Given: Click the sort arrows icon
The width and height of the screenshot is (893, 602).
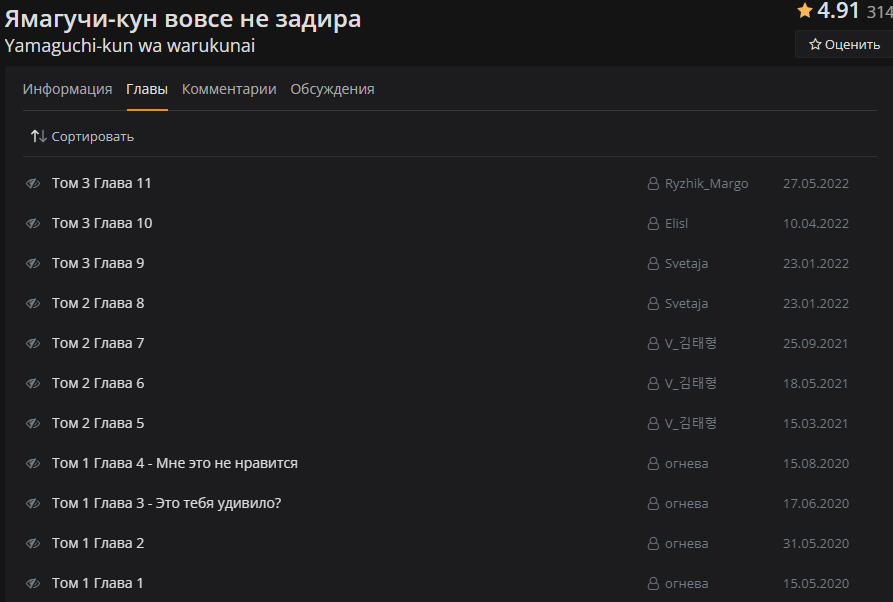Looking at the screenshot, I should pyautogui.click(x=38, y=136).
